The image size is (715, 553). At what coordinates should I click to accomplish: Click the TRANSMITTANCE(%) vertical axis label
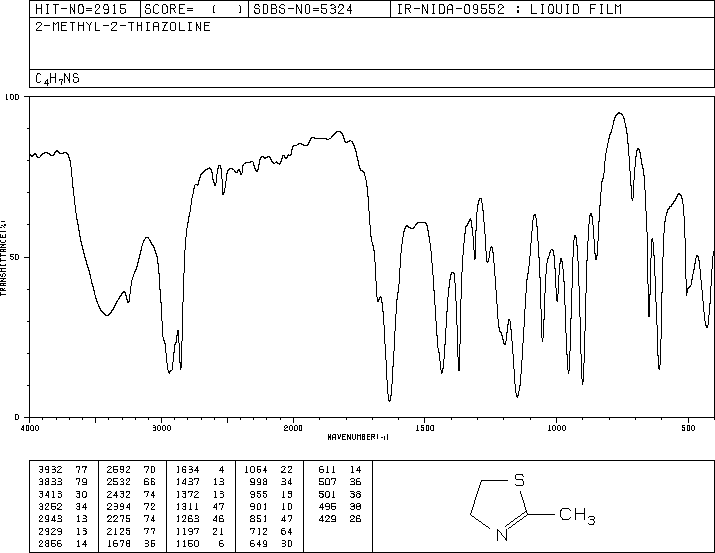tap(3, 258)
